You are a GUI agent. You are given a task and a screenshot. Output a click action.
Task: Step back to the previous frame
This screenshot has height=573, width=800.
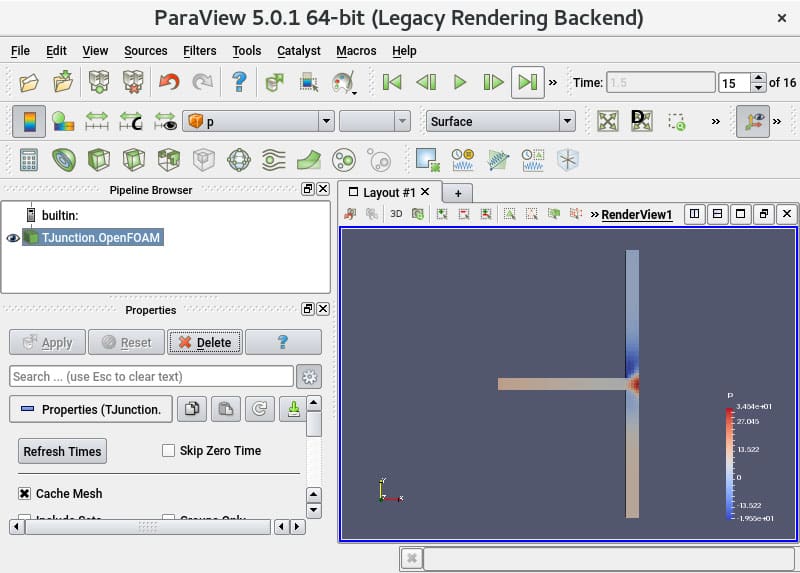[x=426, y=82]
